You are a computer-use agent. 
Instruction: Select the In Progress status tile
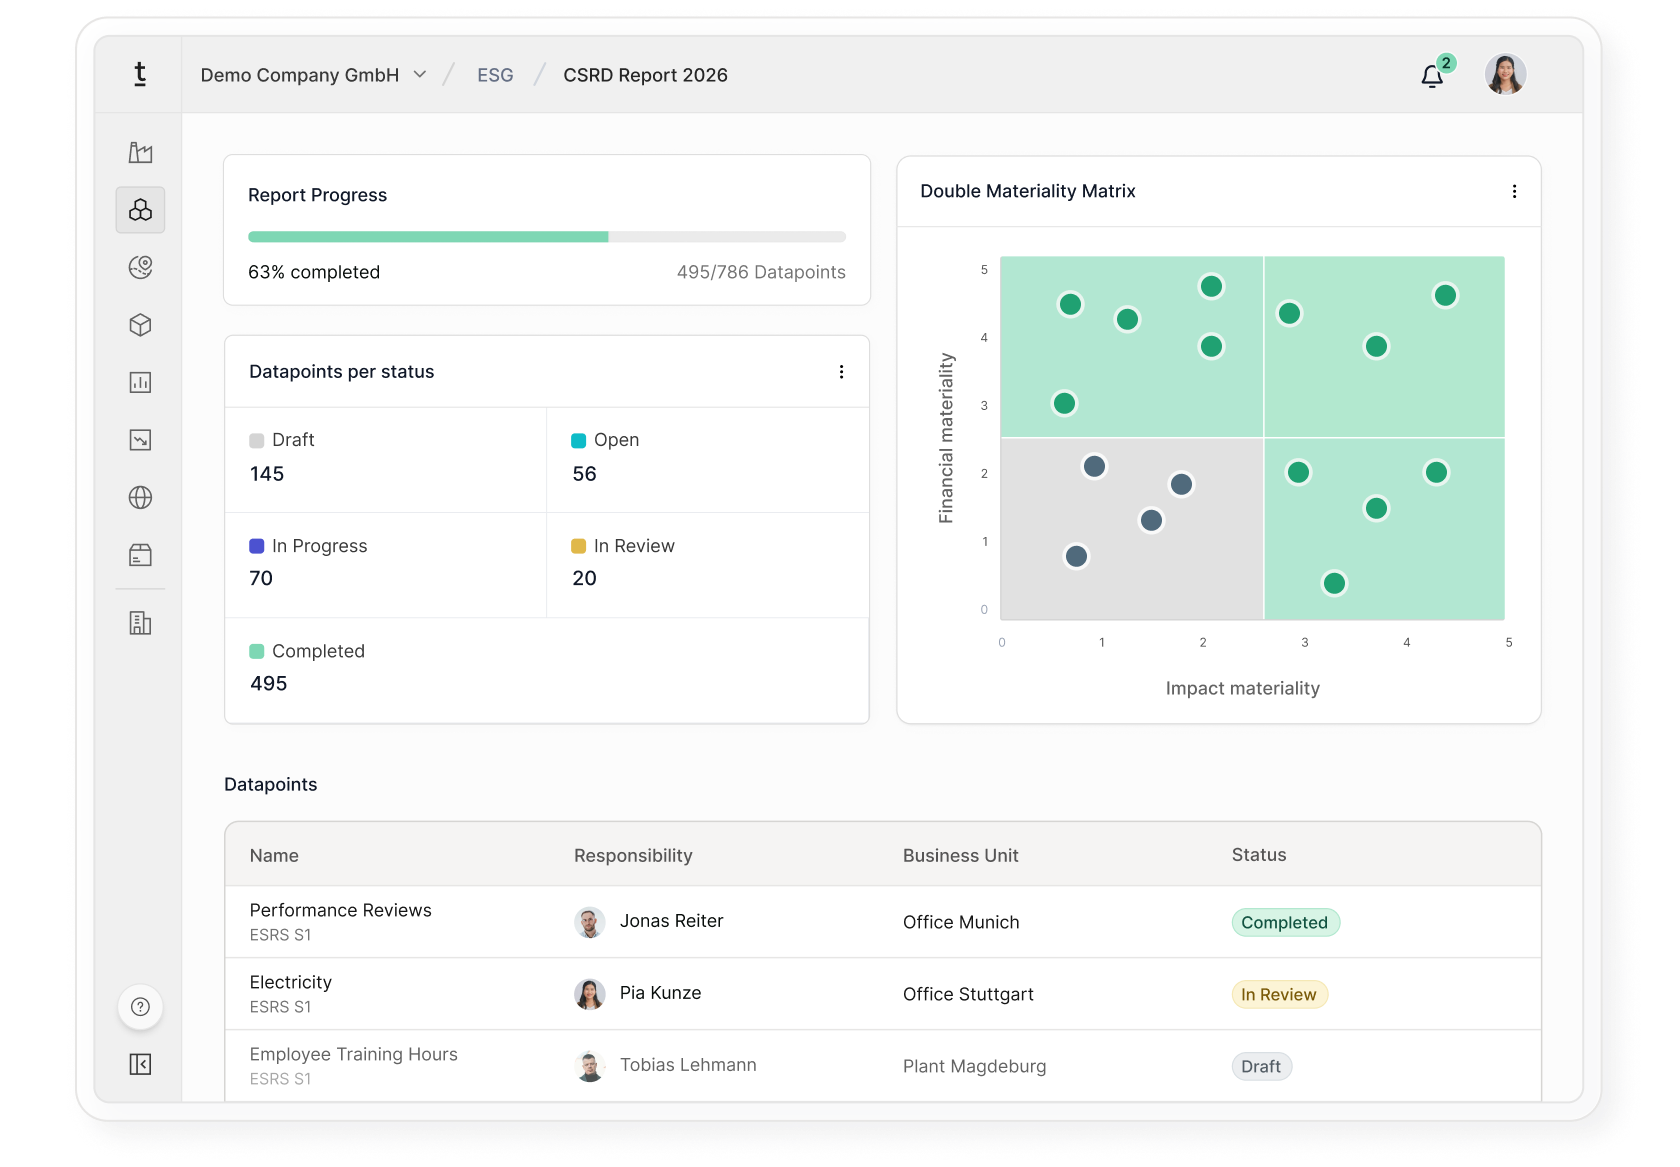[386, 565]
